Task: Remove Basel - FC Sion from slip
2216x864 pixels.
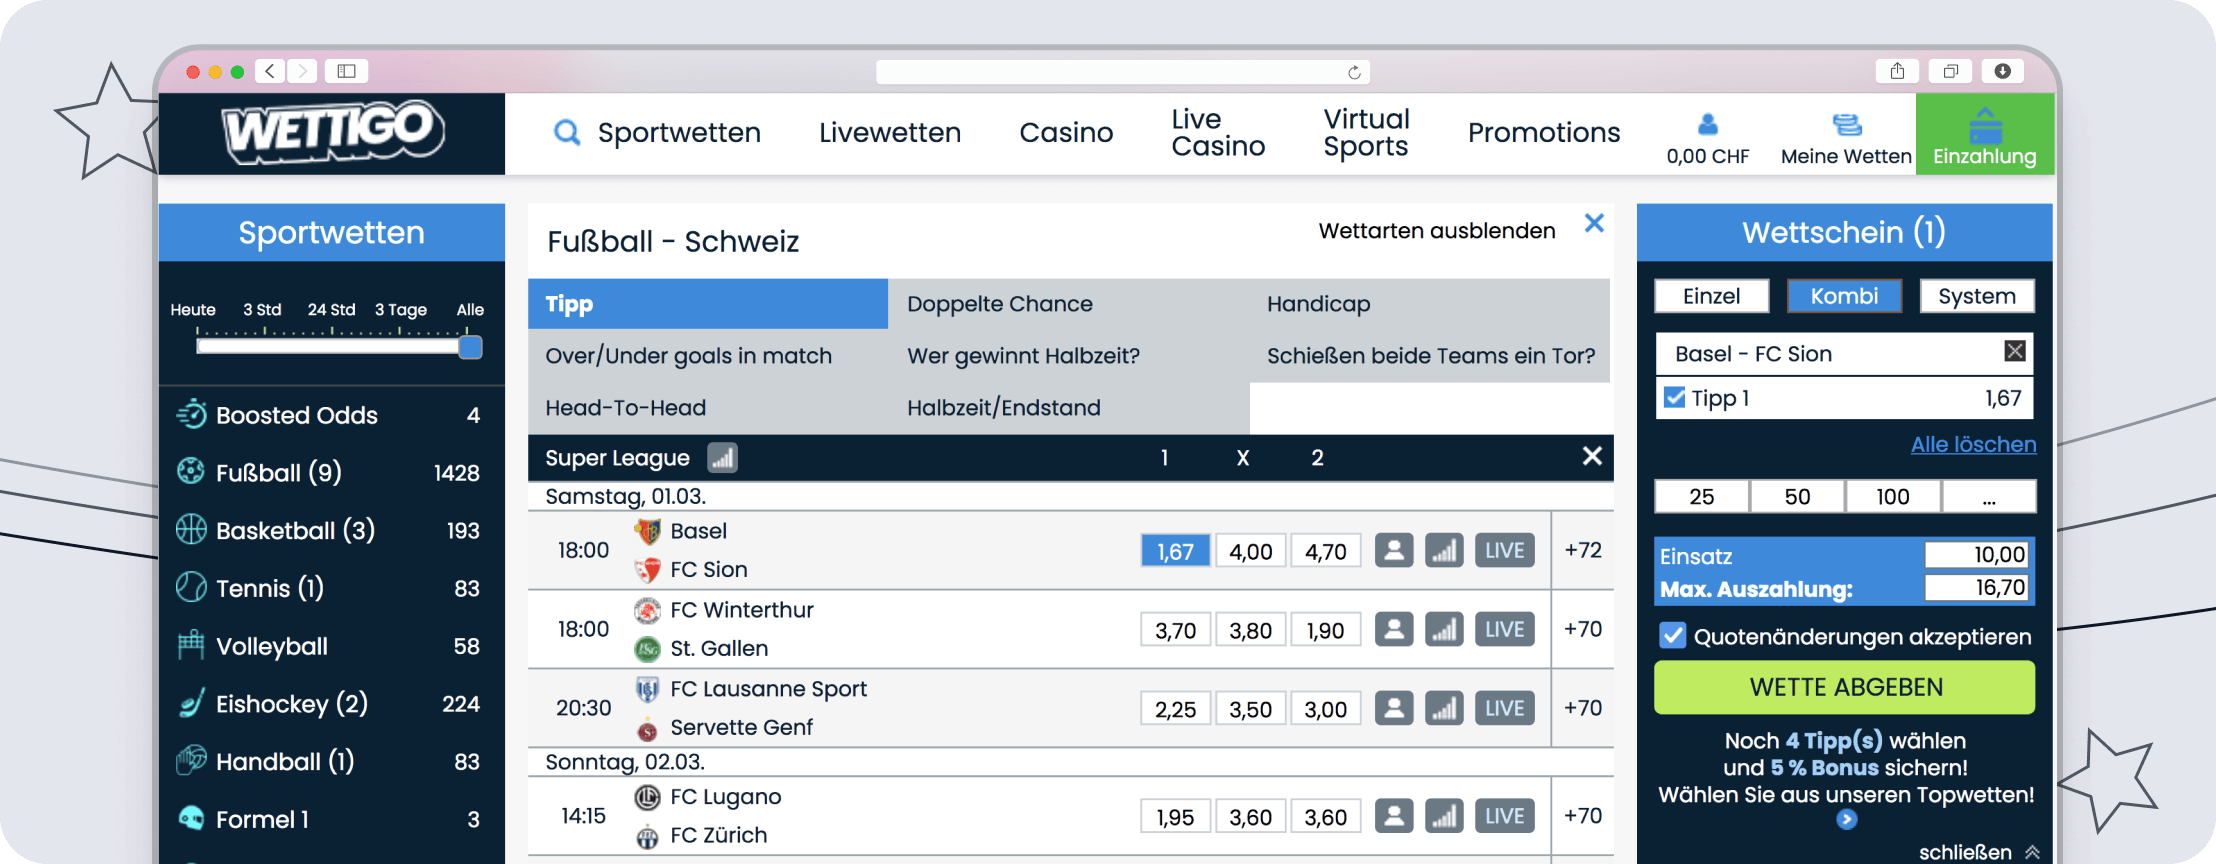Action: pyautogui.click(x=2015, y=351)
